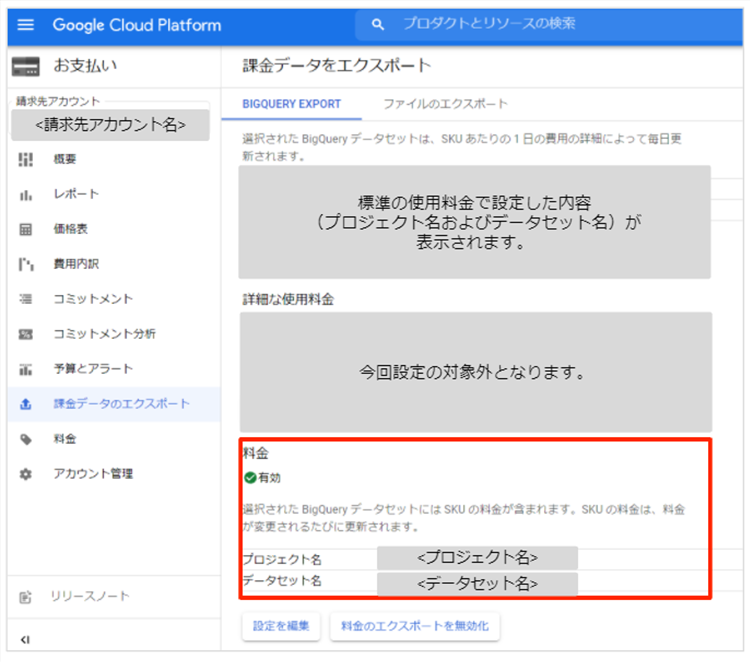Screen dimensions: 750x662
Task: Click the 予算とアラート icon
Action: click(x=25, y=369)
